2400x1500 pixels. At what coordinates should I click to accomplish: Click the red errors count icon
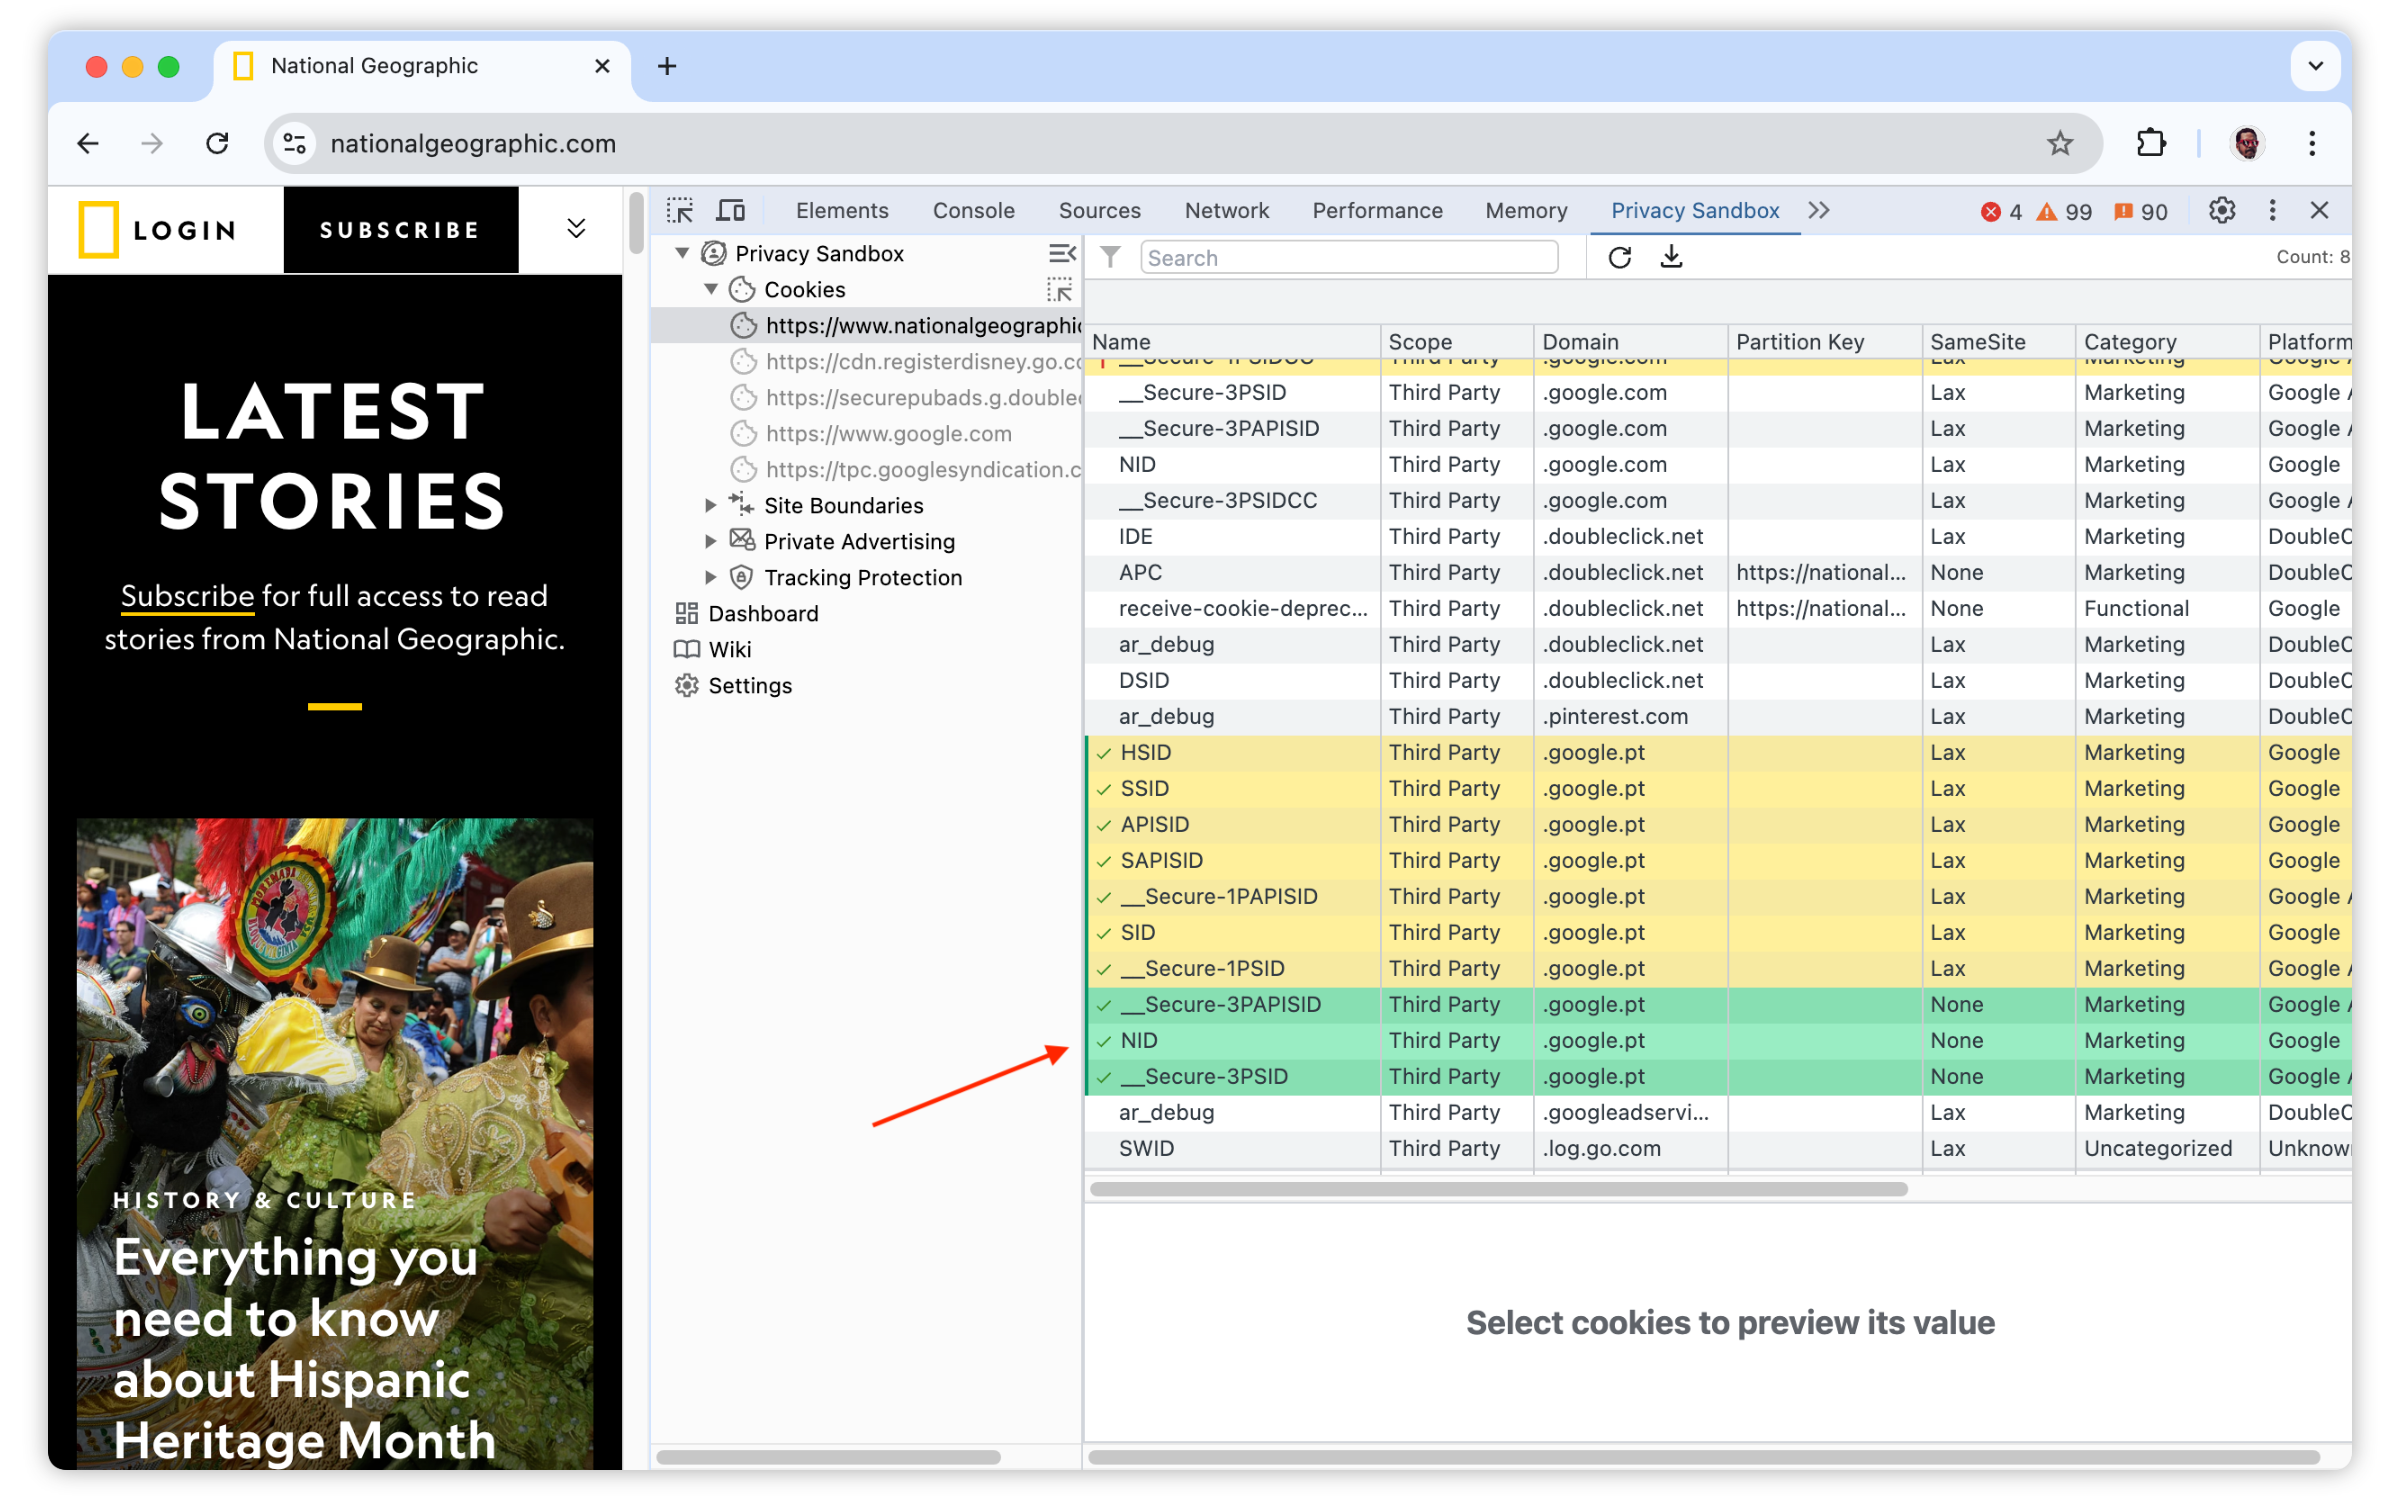[x=1991, y=211]
